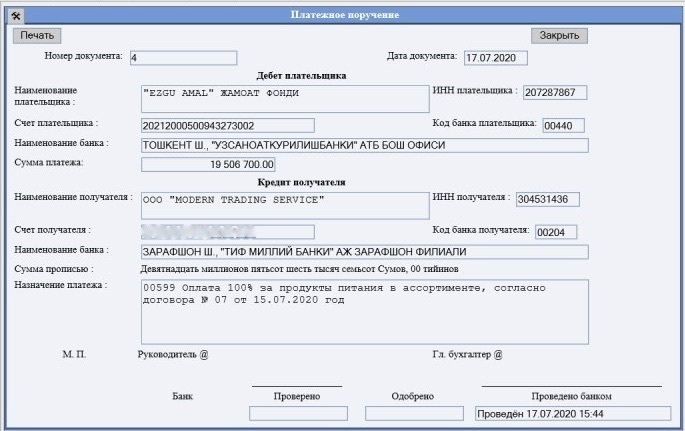Click the blurred Счет получателя field
685x431 pixels.
coord(228,232)
